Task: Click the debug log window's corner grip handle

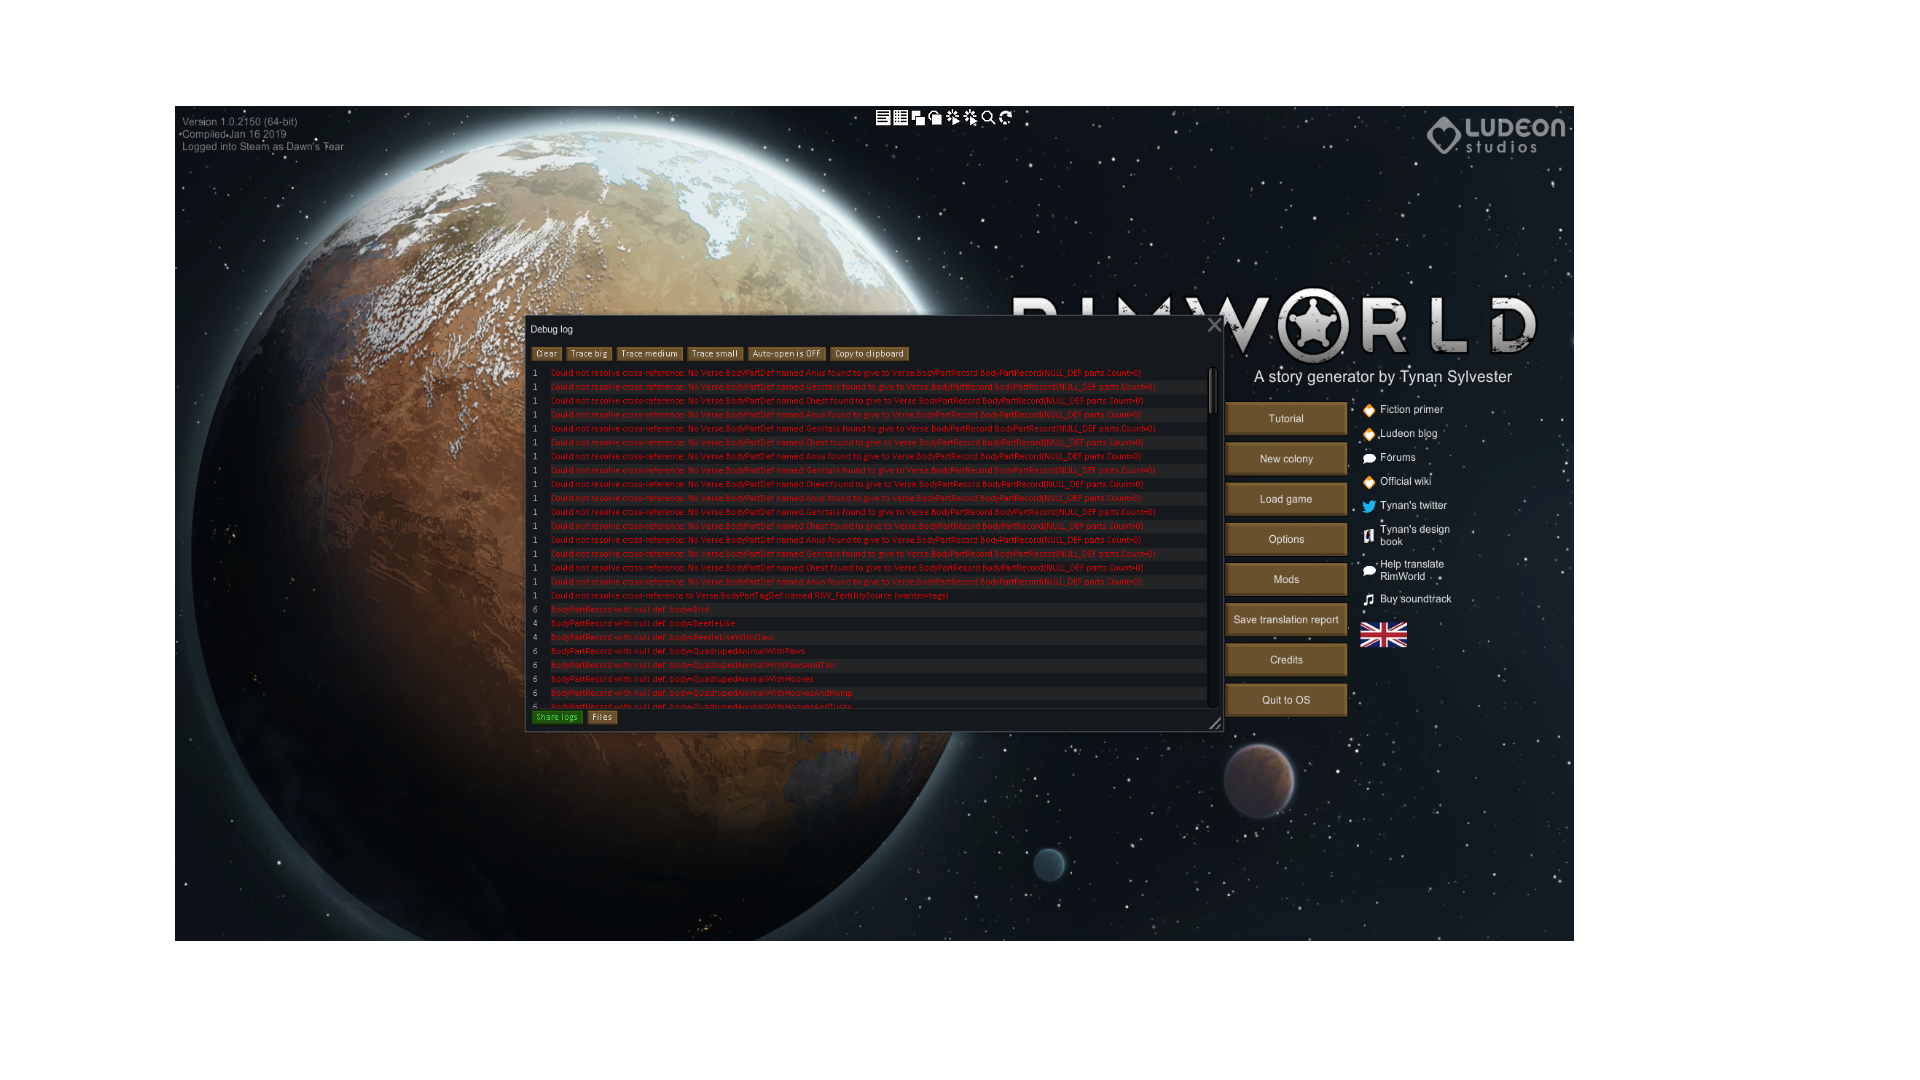Action: pos(1215,723)
